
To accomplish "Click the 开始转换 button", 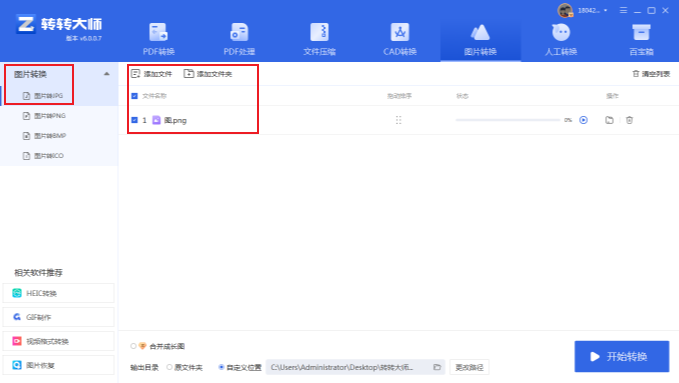I will point(622,357).
